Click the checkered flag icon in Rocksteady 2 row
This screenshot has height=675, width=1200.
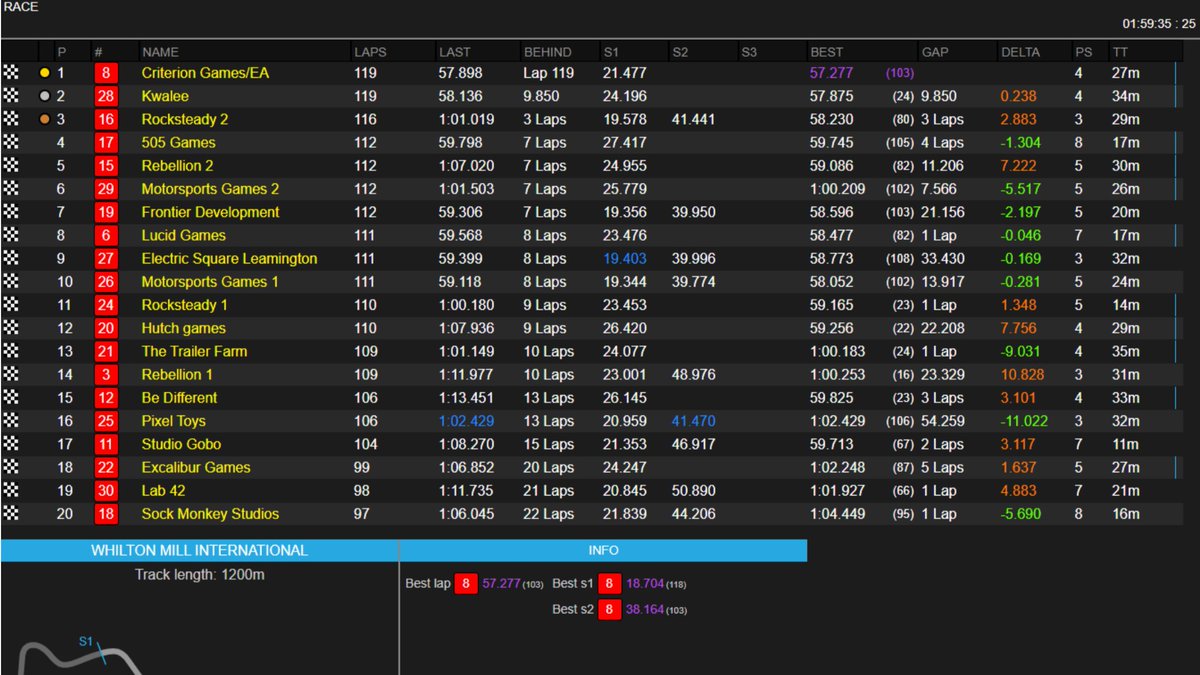click(12, 119)
